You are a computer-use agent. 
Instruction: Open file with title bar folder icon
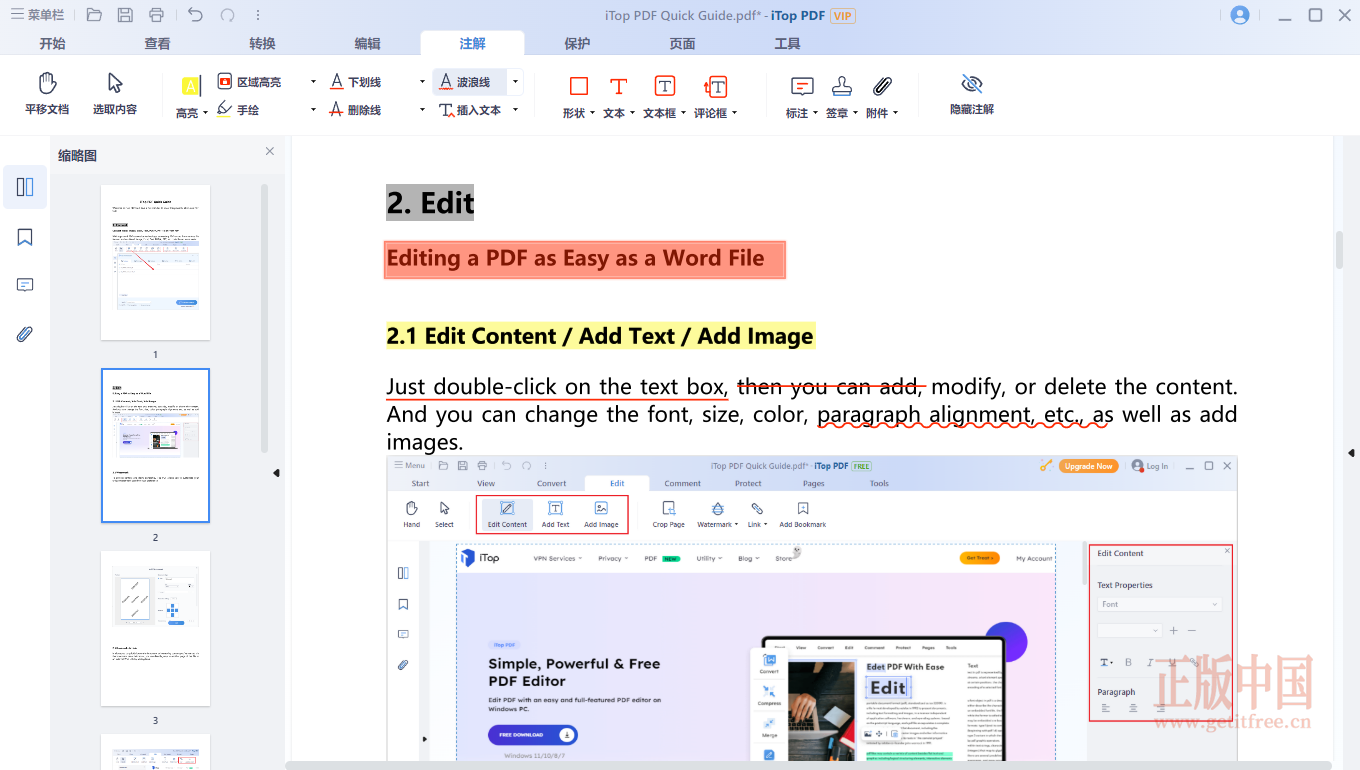[x=94, y=15]
